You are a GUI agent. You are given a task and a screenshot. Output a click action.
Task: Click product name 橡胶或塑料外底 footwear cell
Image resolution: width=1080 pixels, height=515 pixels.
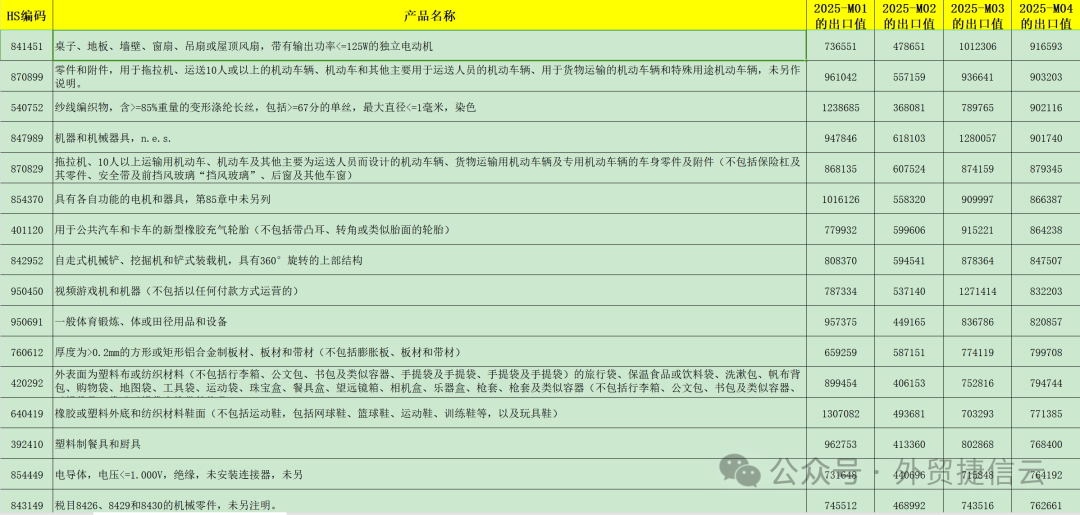pyautogui.click(x=429, y=413)
